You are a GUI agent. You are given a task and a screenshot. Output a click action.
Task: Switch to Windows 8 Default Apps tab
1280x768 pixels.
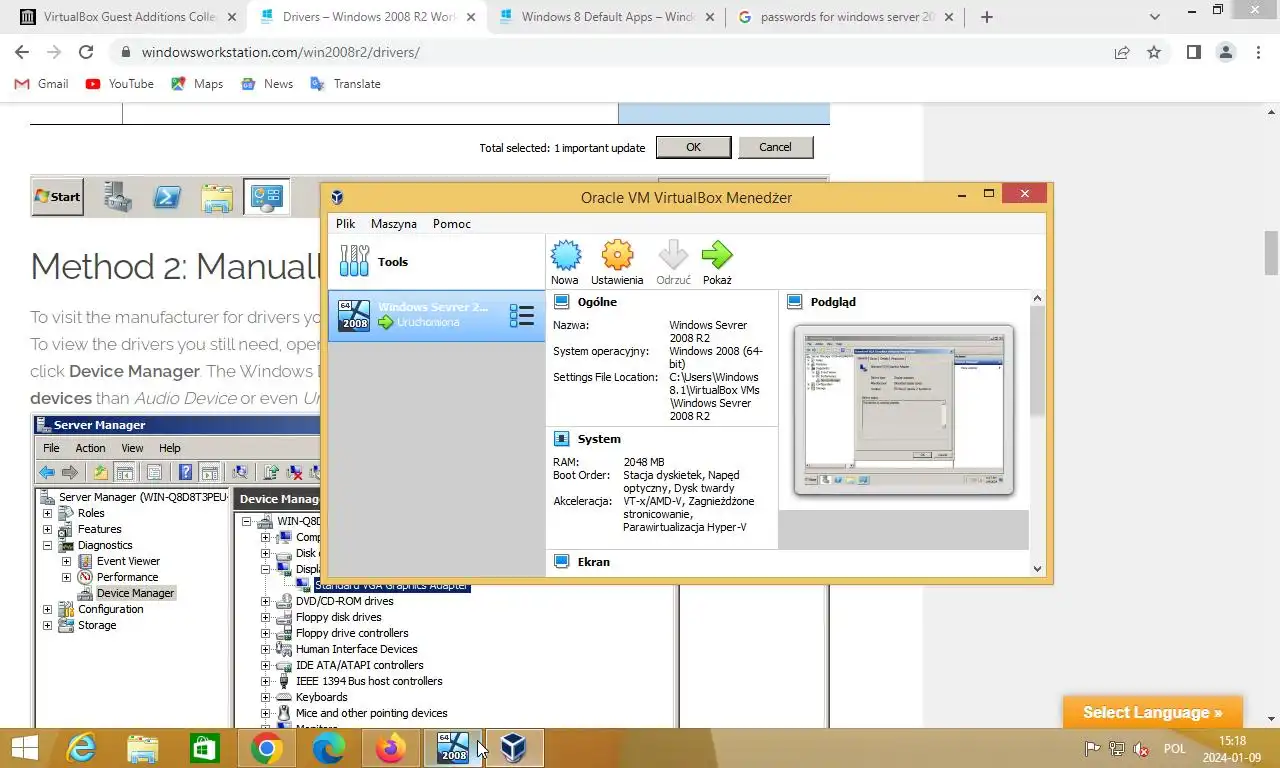point(607,17)
